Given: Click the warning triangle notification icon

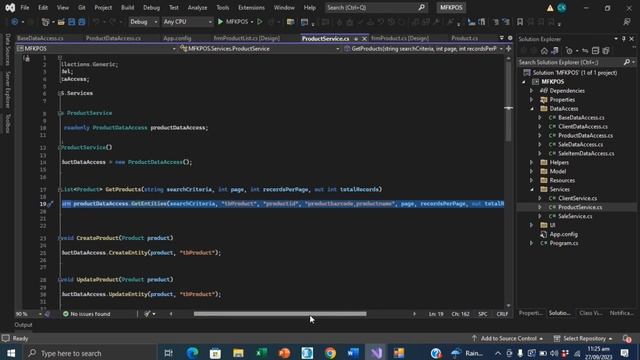Looking at the screenshot, I should tap(550, 8).
